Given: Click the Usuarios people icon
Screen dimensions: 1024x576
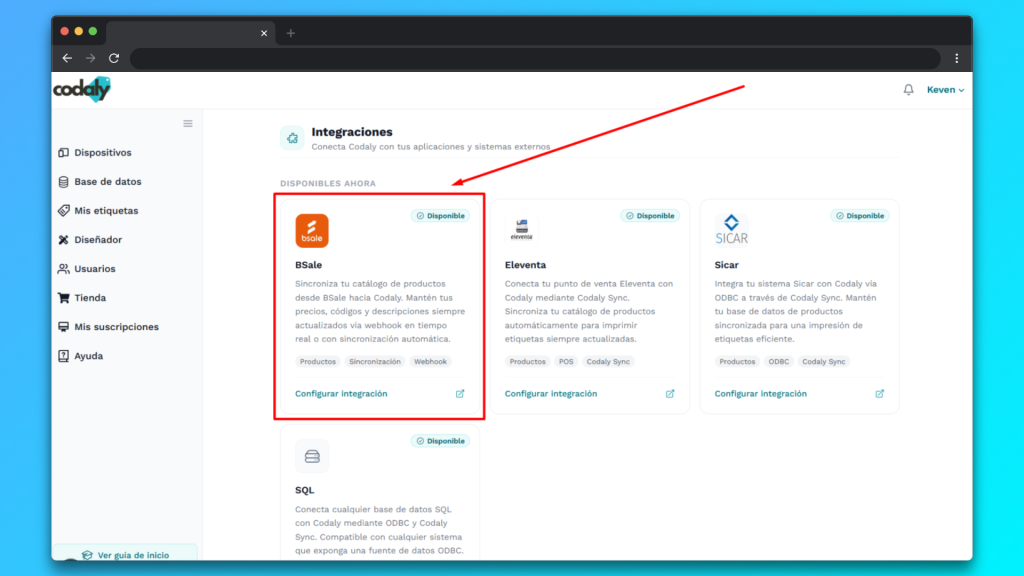Looking at the screenshot, I should [63, 268].
